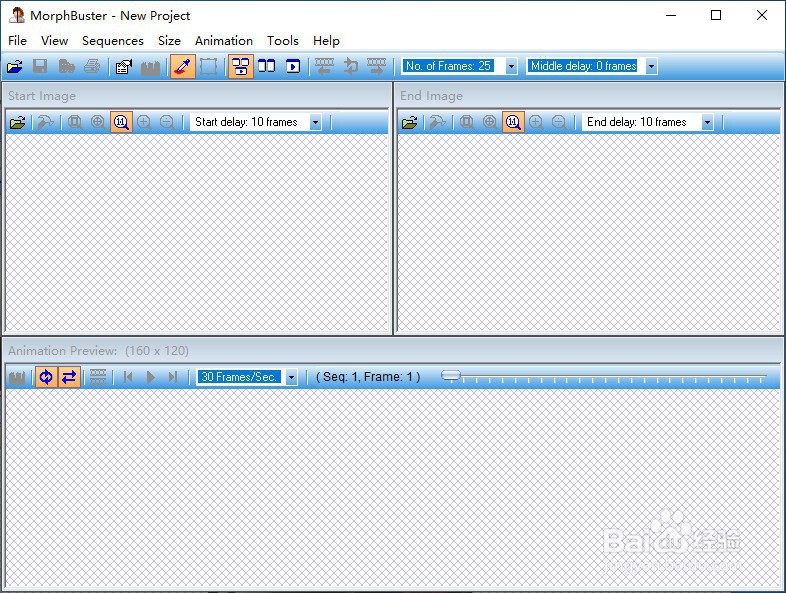Click zoom out icon in End Image toolbar
The image size is (786, 593).
tap(559, 122)
